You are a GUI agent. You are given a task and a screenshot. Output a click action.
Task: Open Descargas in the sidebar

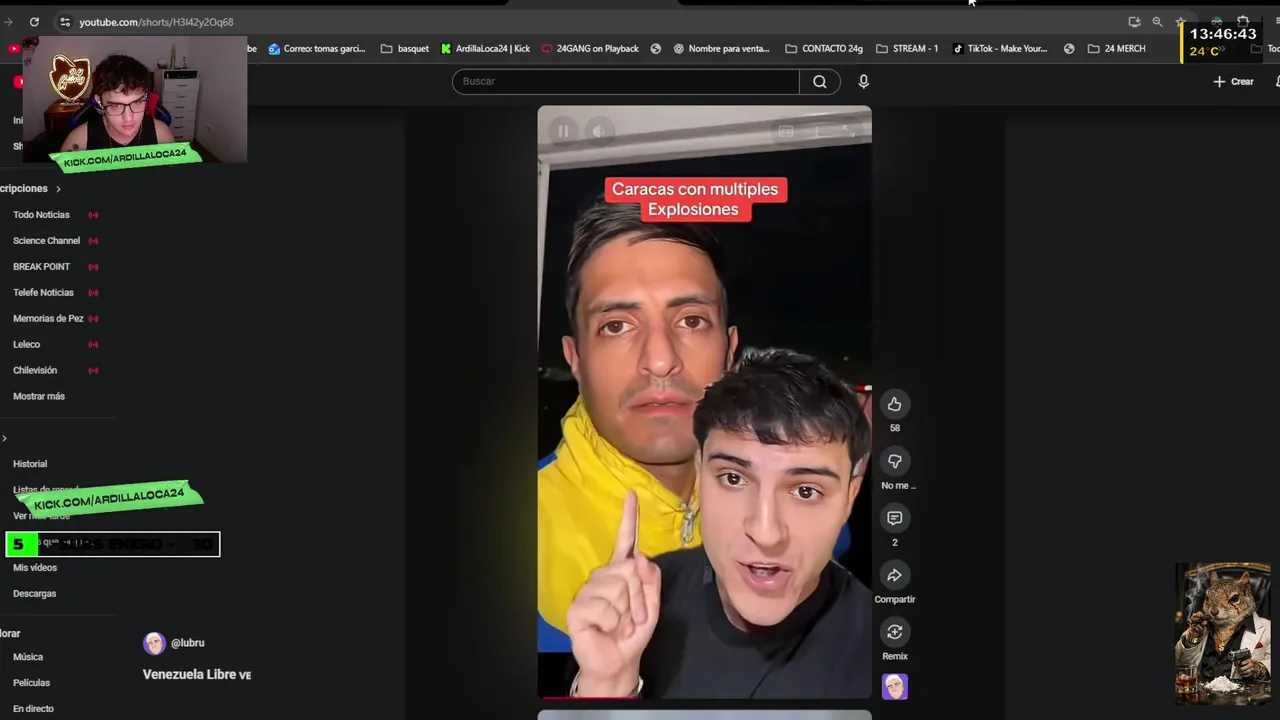[34, 594]
